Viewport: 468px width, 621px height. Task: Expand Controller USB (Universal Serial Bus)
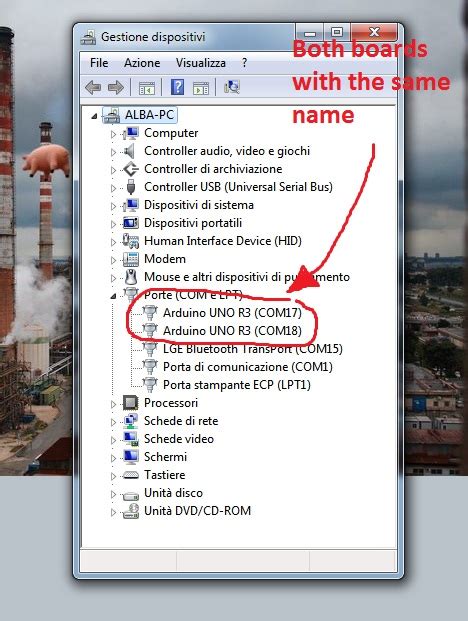click(x=113, y=188)
